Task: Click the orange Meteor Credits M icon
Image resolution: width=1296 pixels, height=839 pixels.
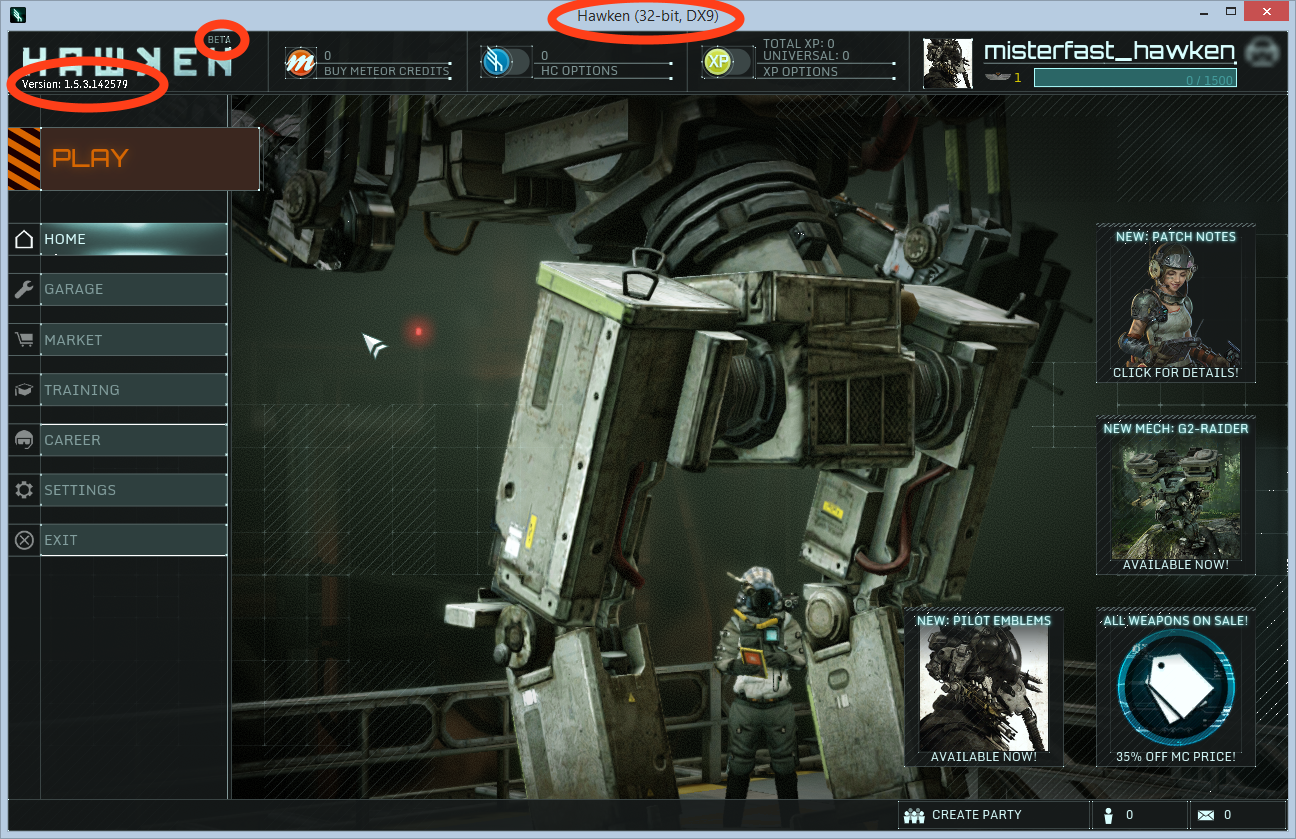Action: (x=300, y=63)
